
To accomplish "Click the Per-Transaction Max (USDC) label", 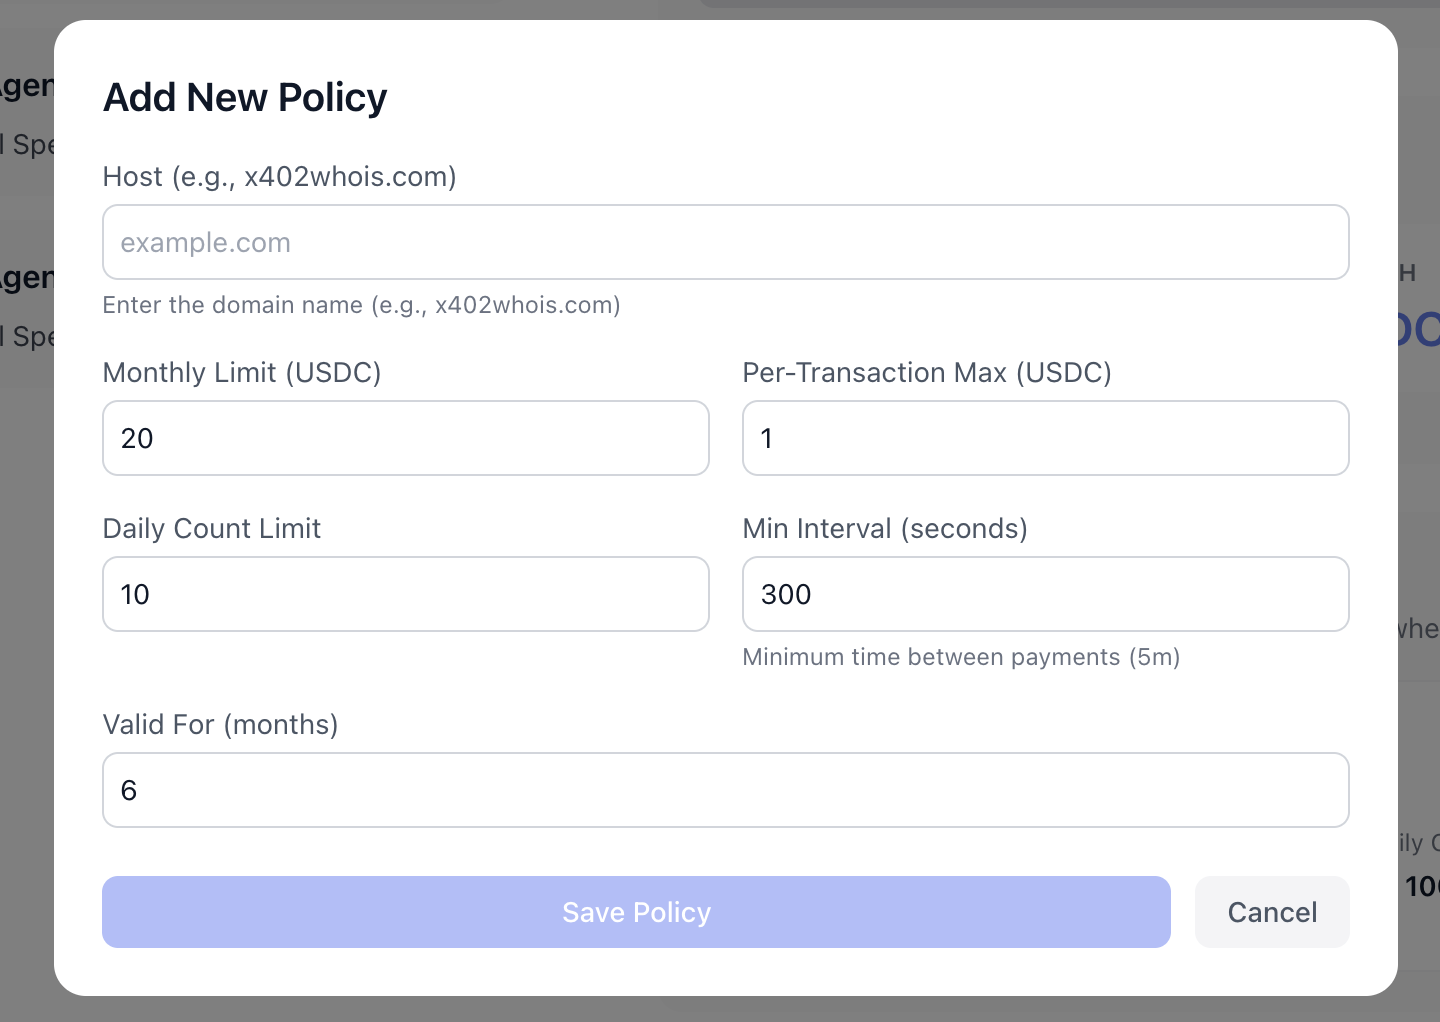I will click(x=927, y=372).
